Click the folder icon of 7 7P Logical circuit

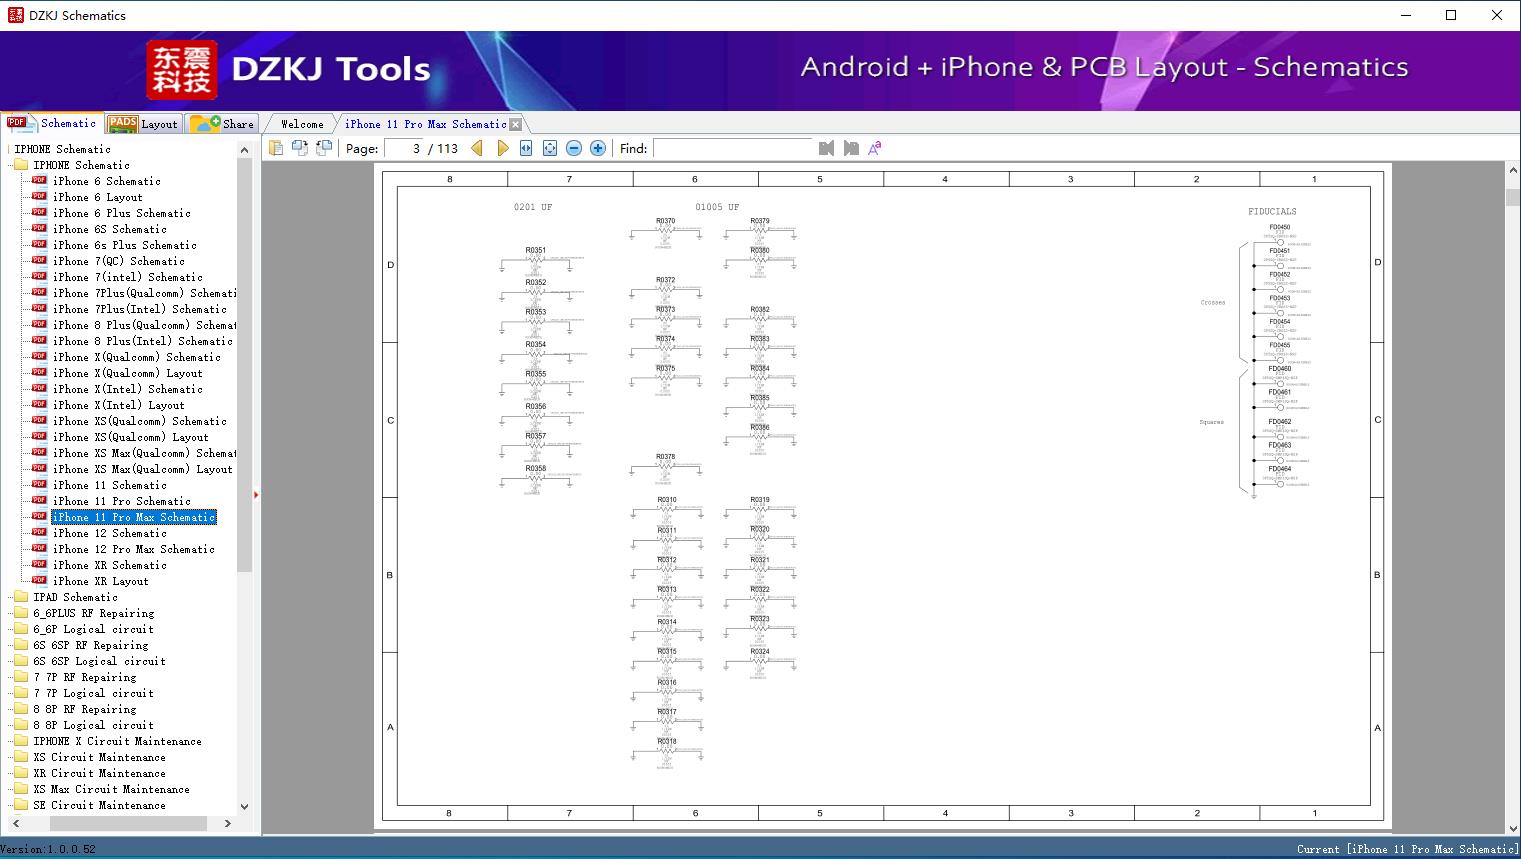(x=20, y=693)
